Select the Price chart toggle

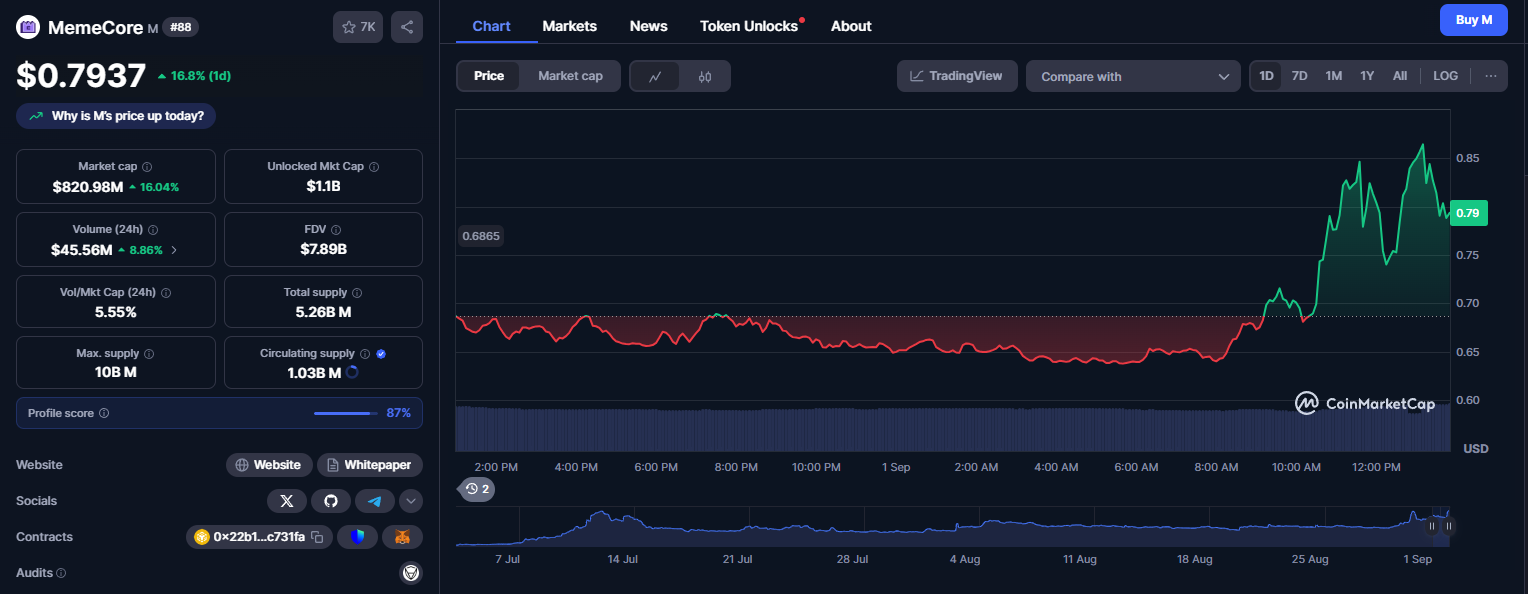tap(489, 76)
